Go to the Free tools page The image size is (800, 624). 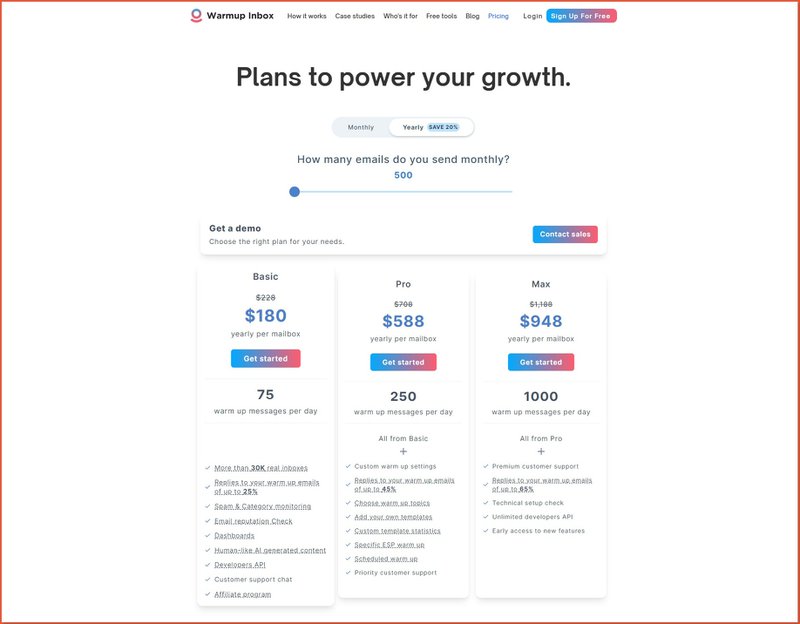coord(441,16)
